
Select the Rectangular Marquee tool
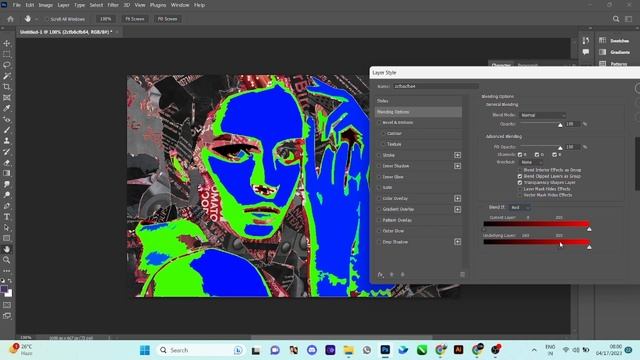tap(7, 54)
